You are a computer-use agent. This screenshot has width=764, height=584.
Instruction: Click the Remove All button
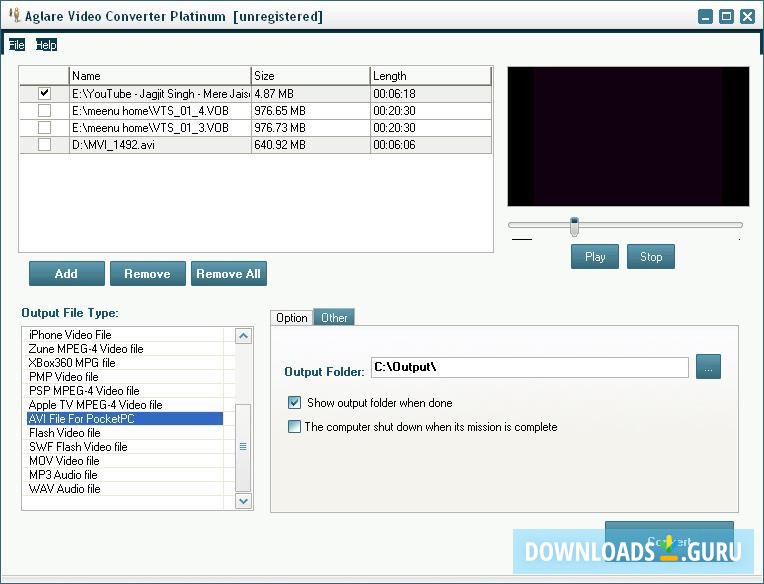[229, 273]
